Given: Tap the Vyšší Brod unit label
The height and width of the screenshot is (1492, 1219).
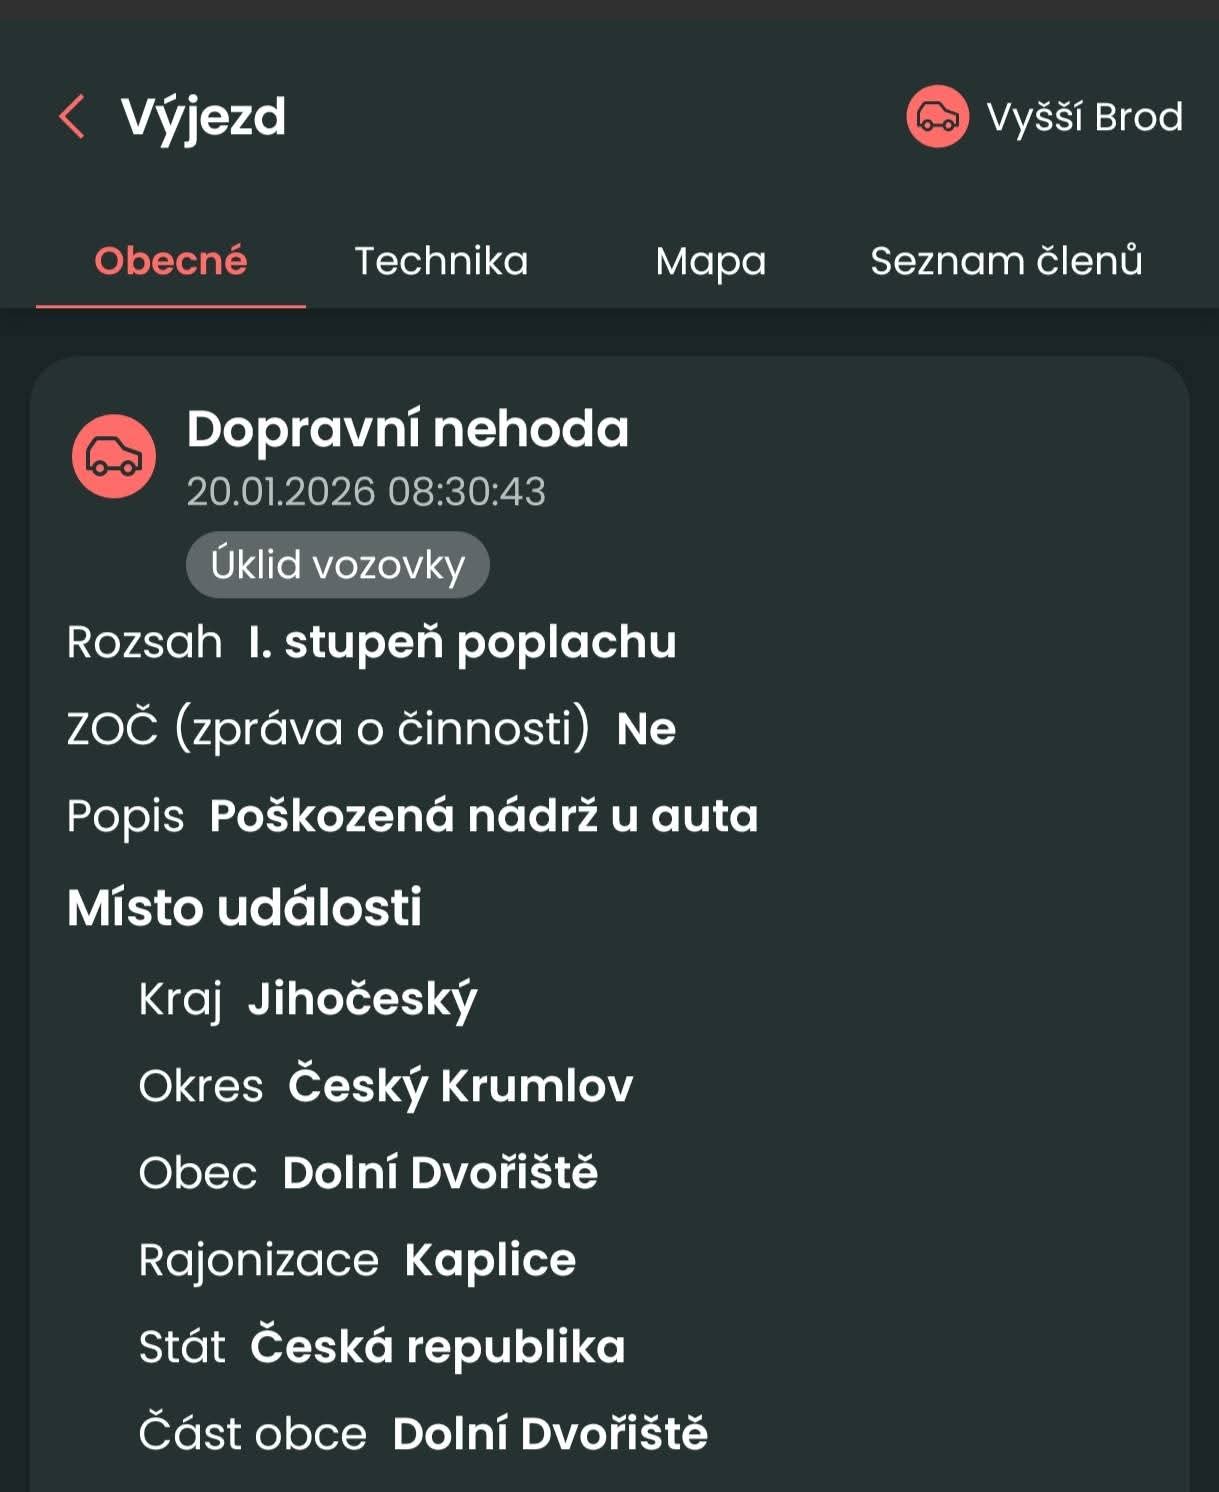Looking at the screenshot, I should point(1084,117).
